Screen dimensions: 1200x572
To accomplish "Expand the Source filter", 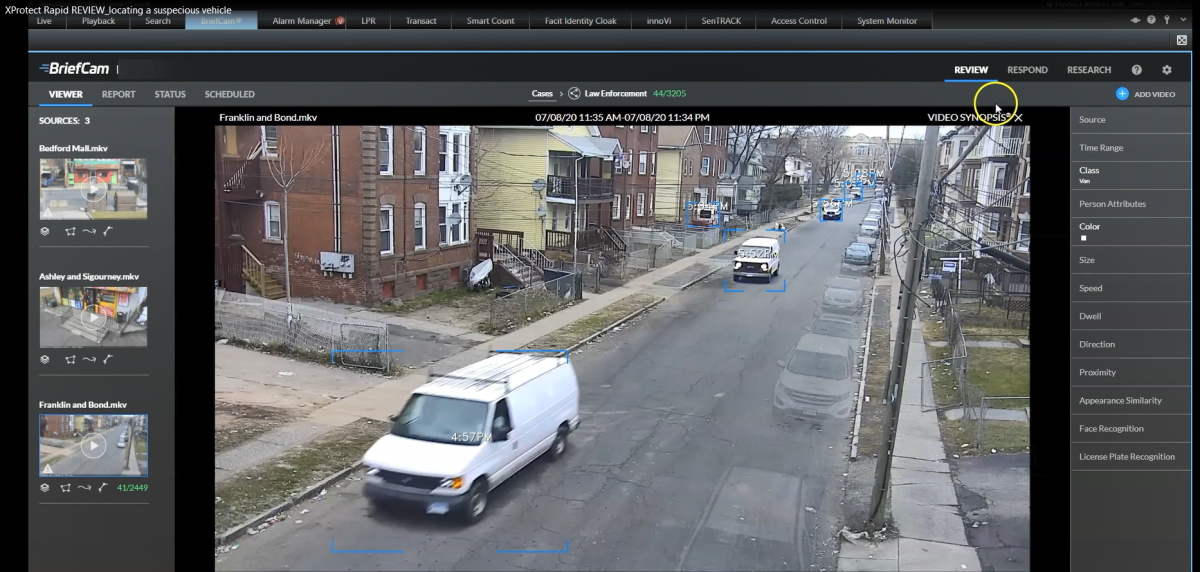I will tap(1131, 120).
